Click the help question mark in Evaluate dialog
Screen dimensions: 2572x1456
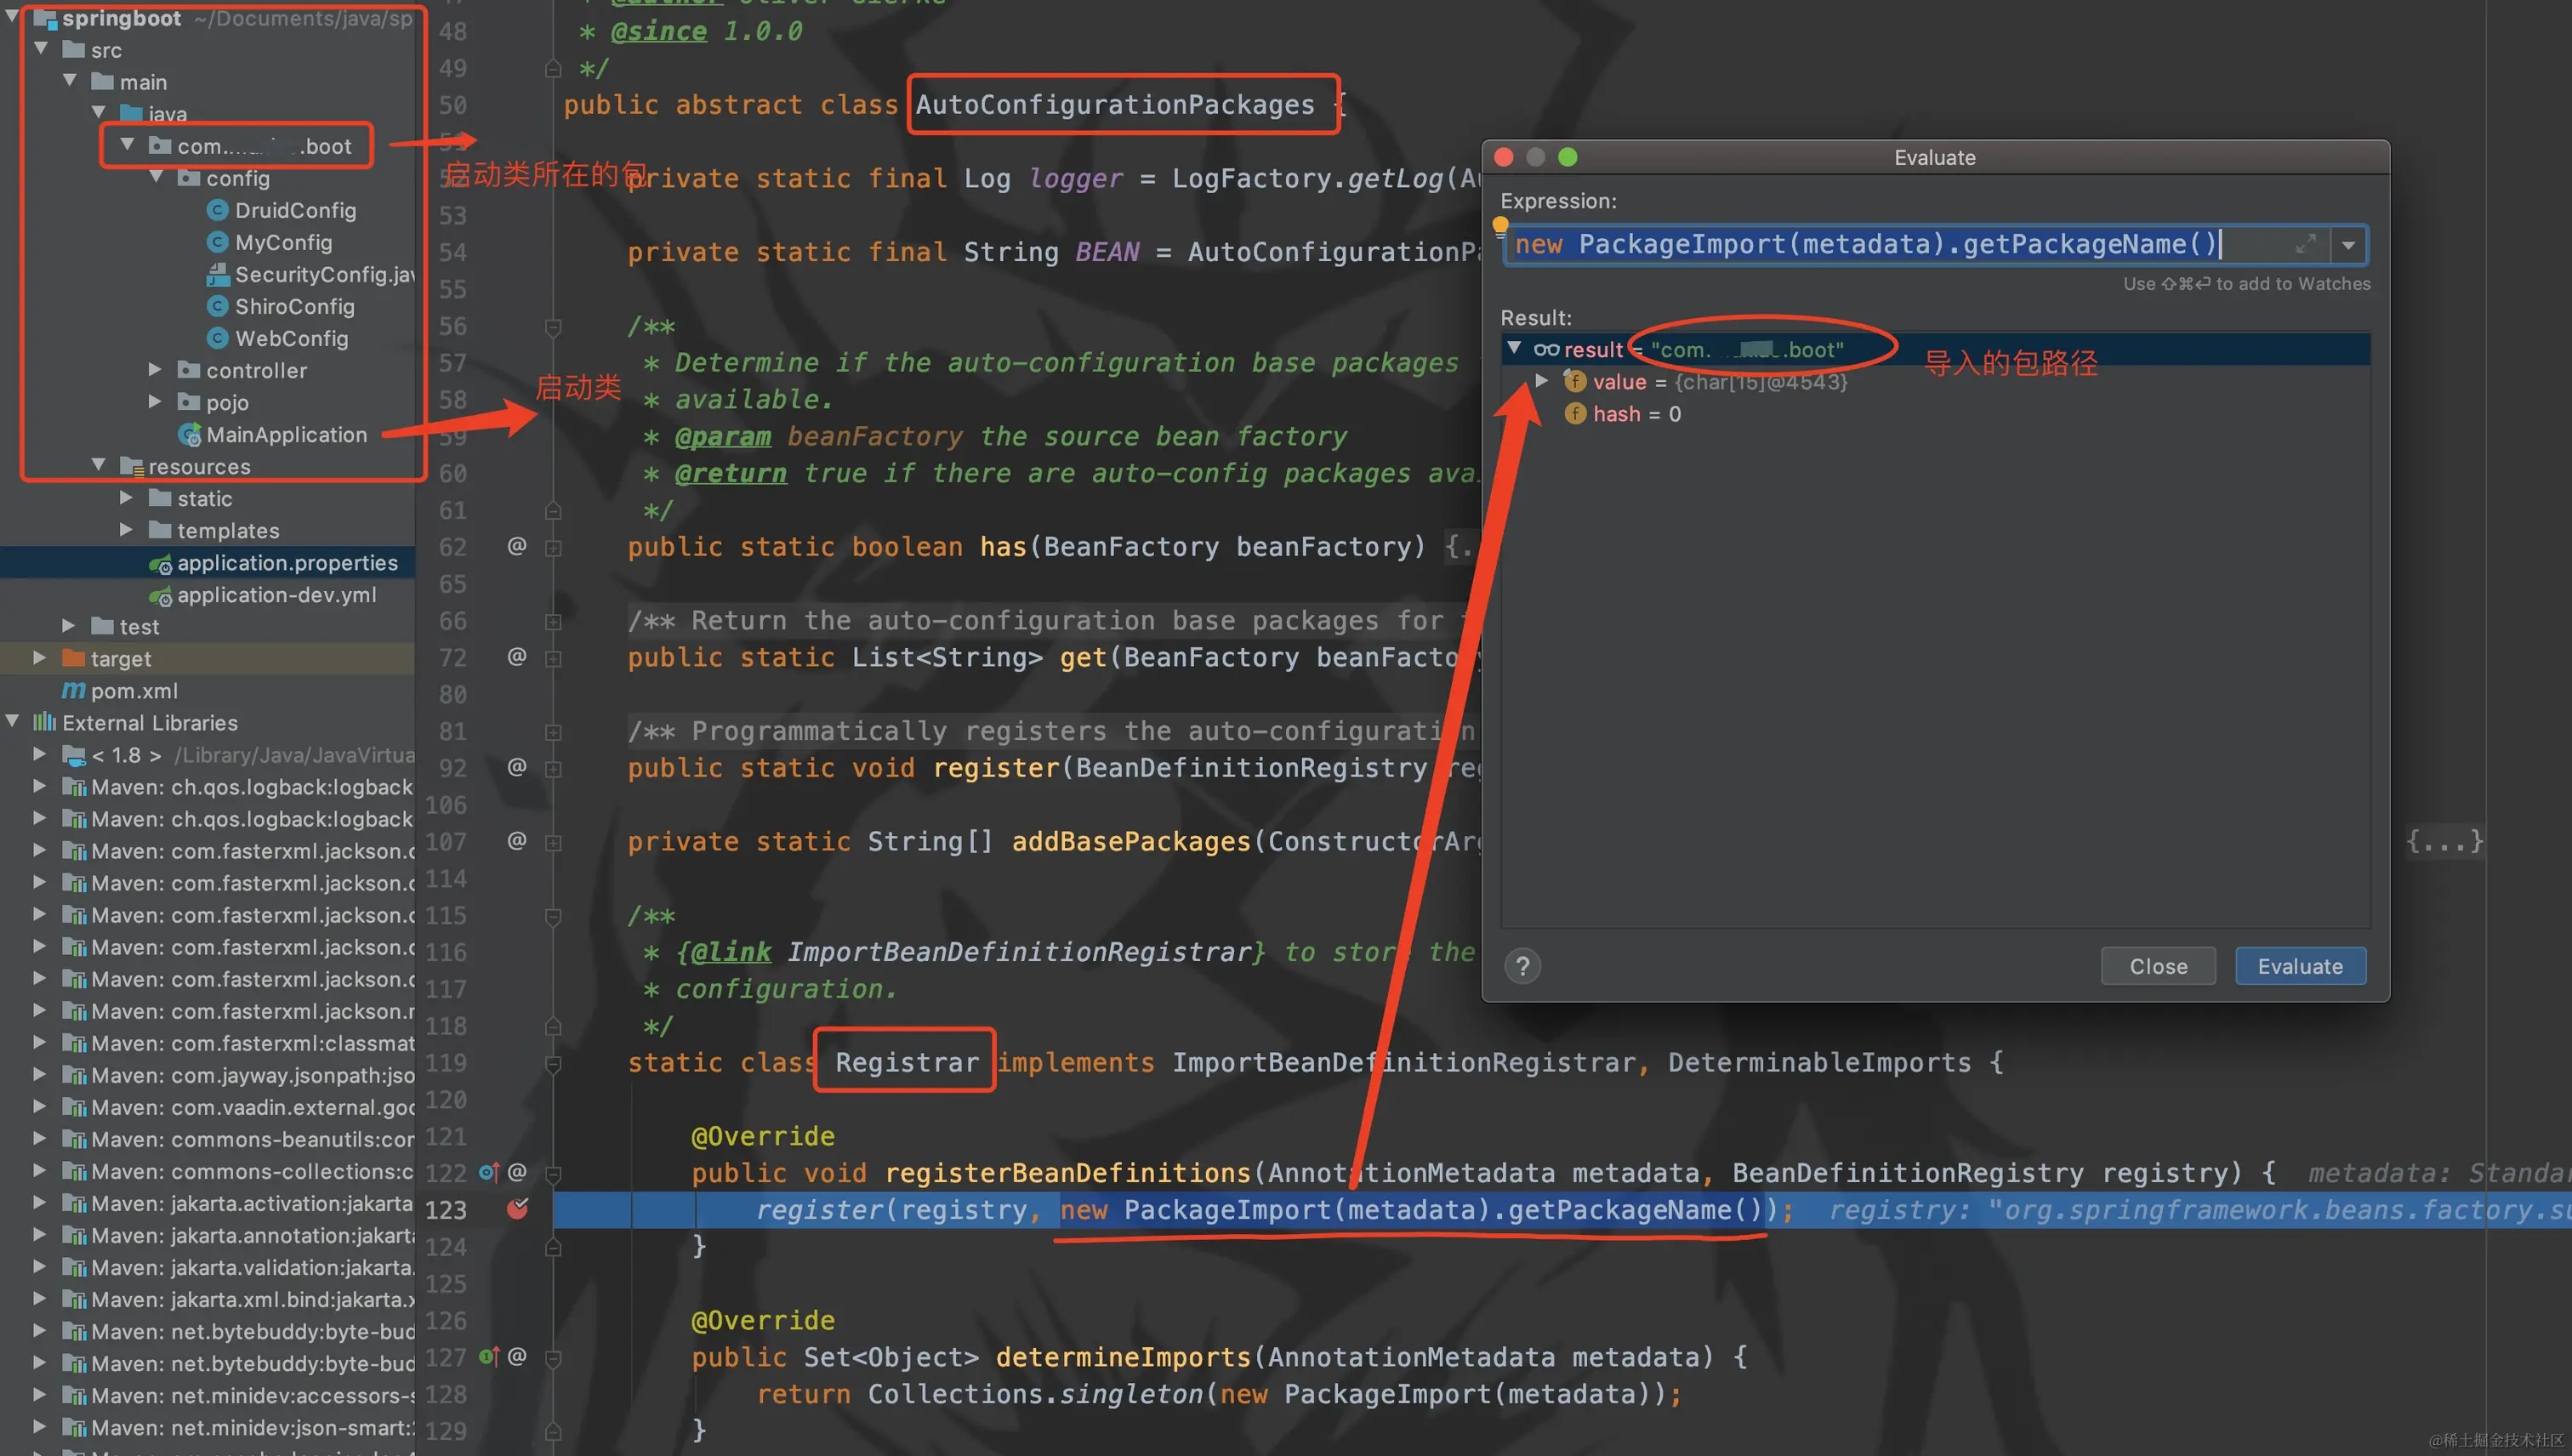(1522, 966)
